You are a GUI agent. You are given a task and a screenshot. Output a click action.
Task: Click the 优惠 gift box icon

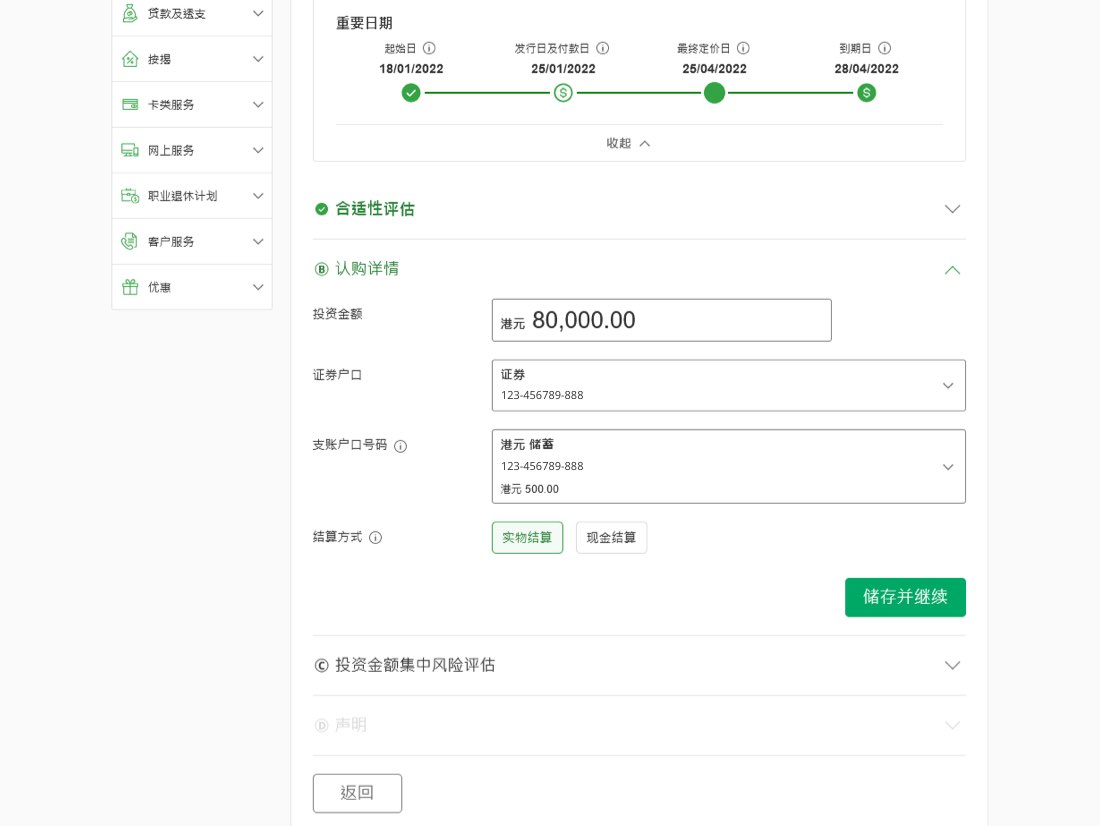coord(130,287)
